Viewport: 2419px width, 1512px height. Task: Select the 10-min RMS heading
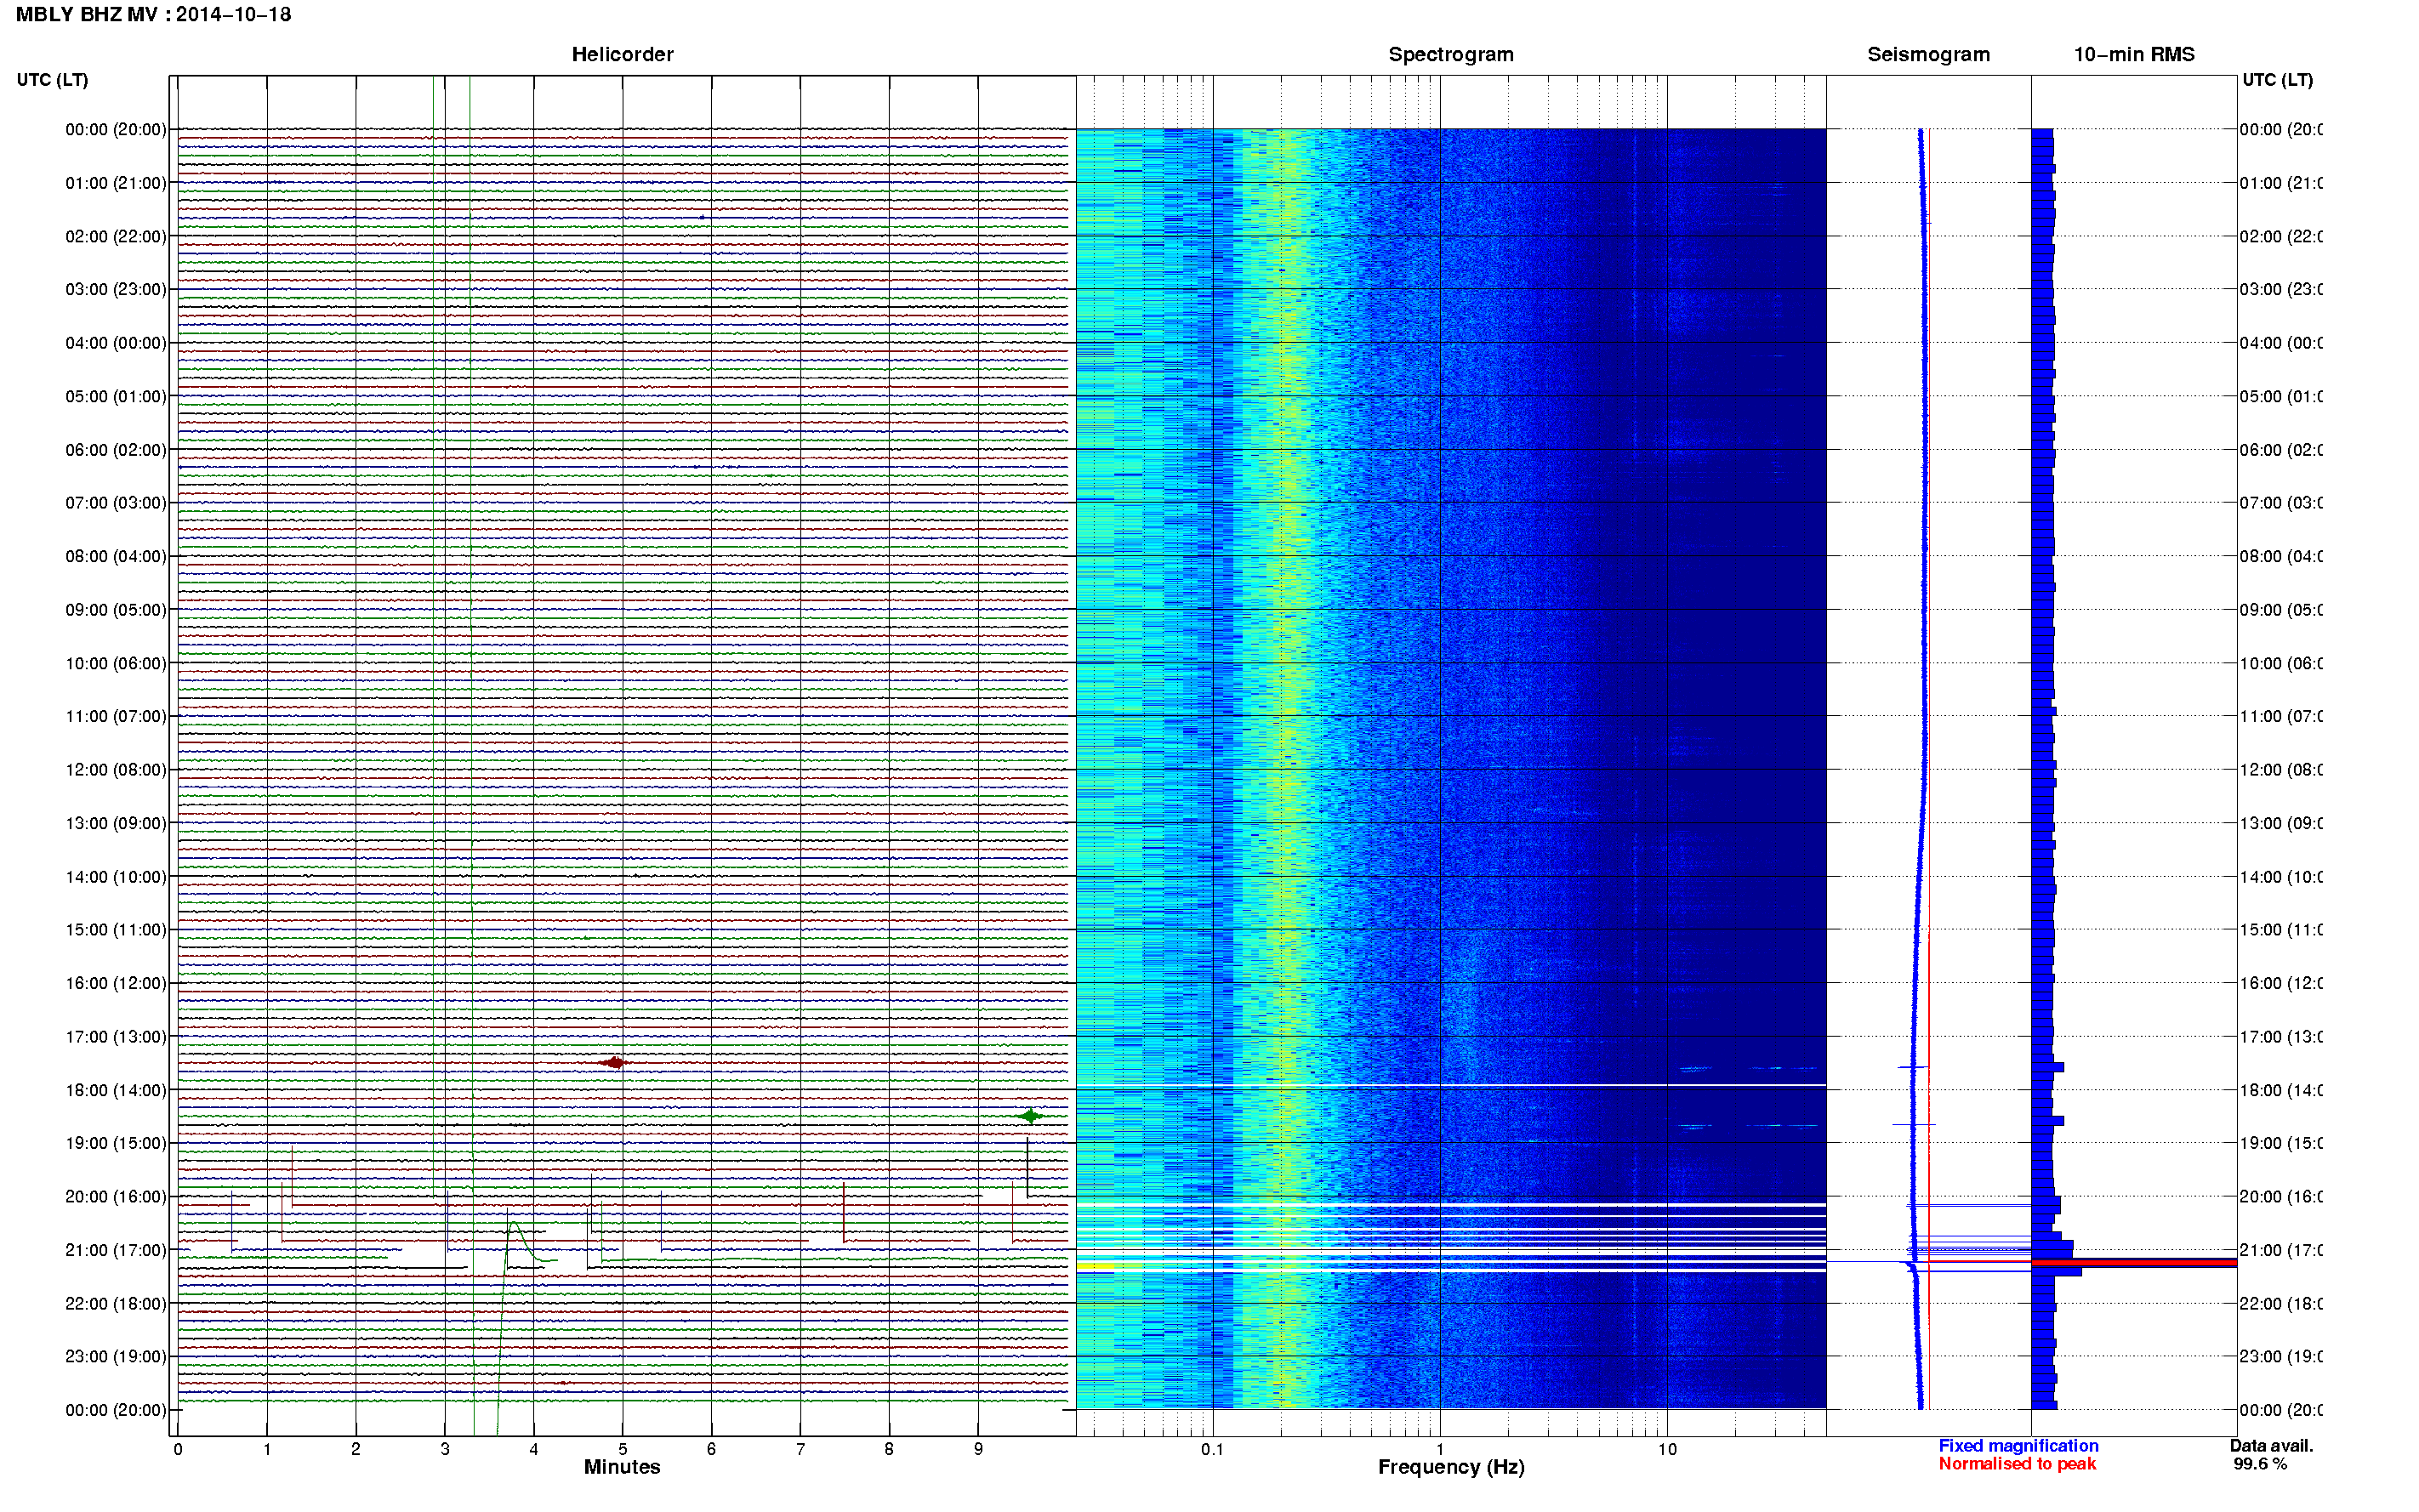tap(2134, 55)
